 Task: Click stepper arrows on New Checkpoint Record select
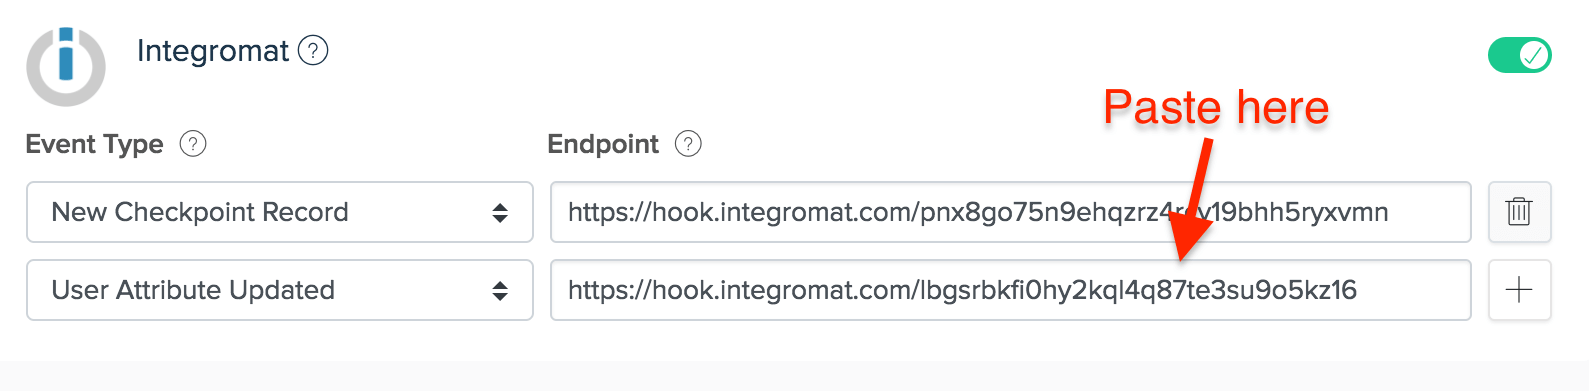click(500, 212)
